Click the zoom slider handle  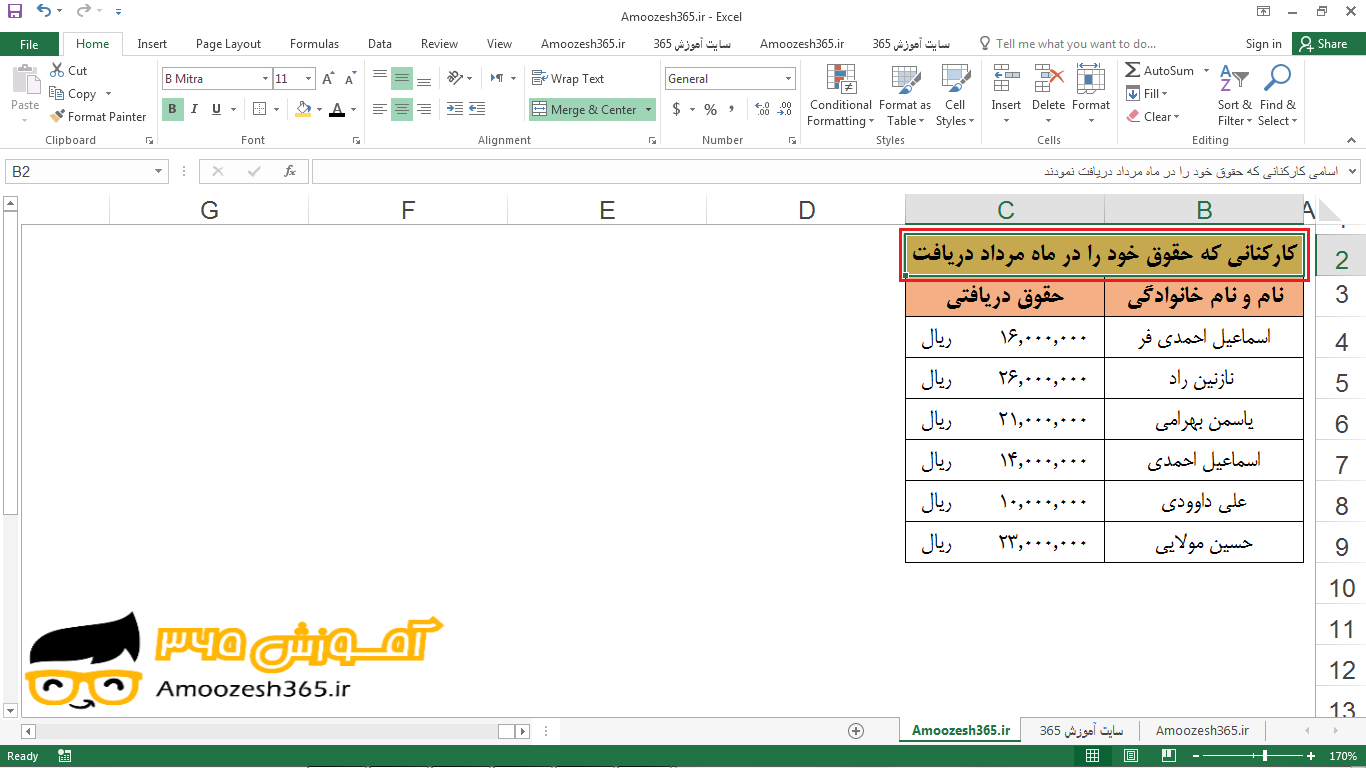pos(1265,756)
